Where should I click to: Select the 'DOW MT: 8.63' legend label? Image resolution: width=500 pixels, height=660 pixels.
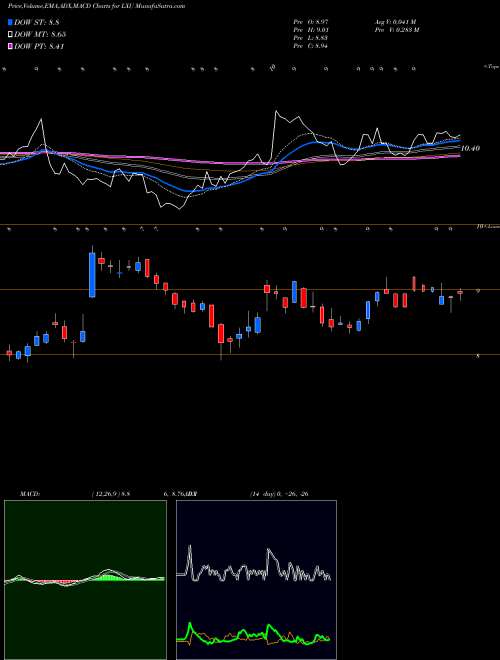[x=40, y=35]
